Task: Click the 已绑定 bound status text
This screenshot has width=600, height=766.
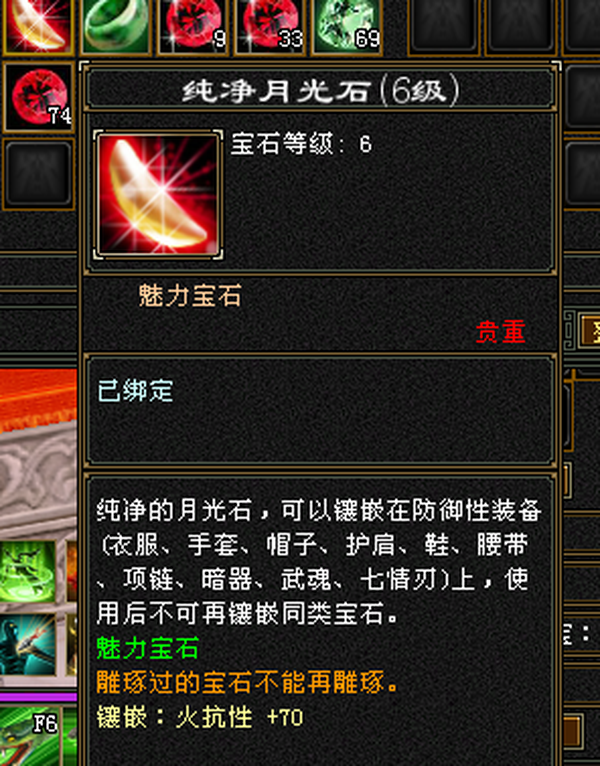Action: click(x=135, y=391)
